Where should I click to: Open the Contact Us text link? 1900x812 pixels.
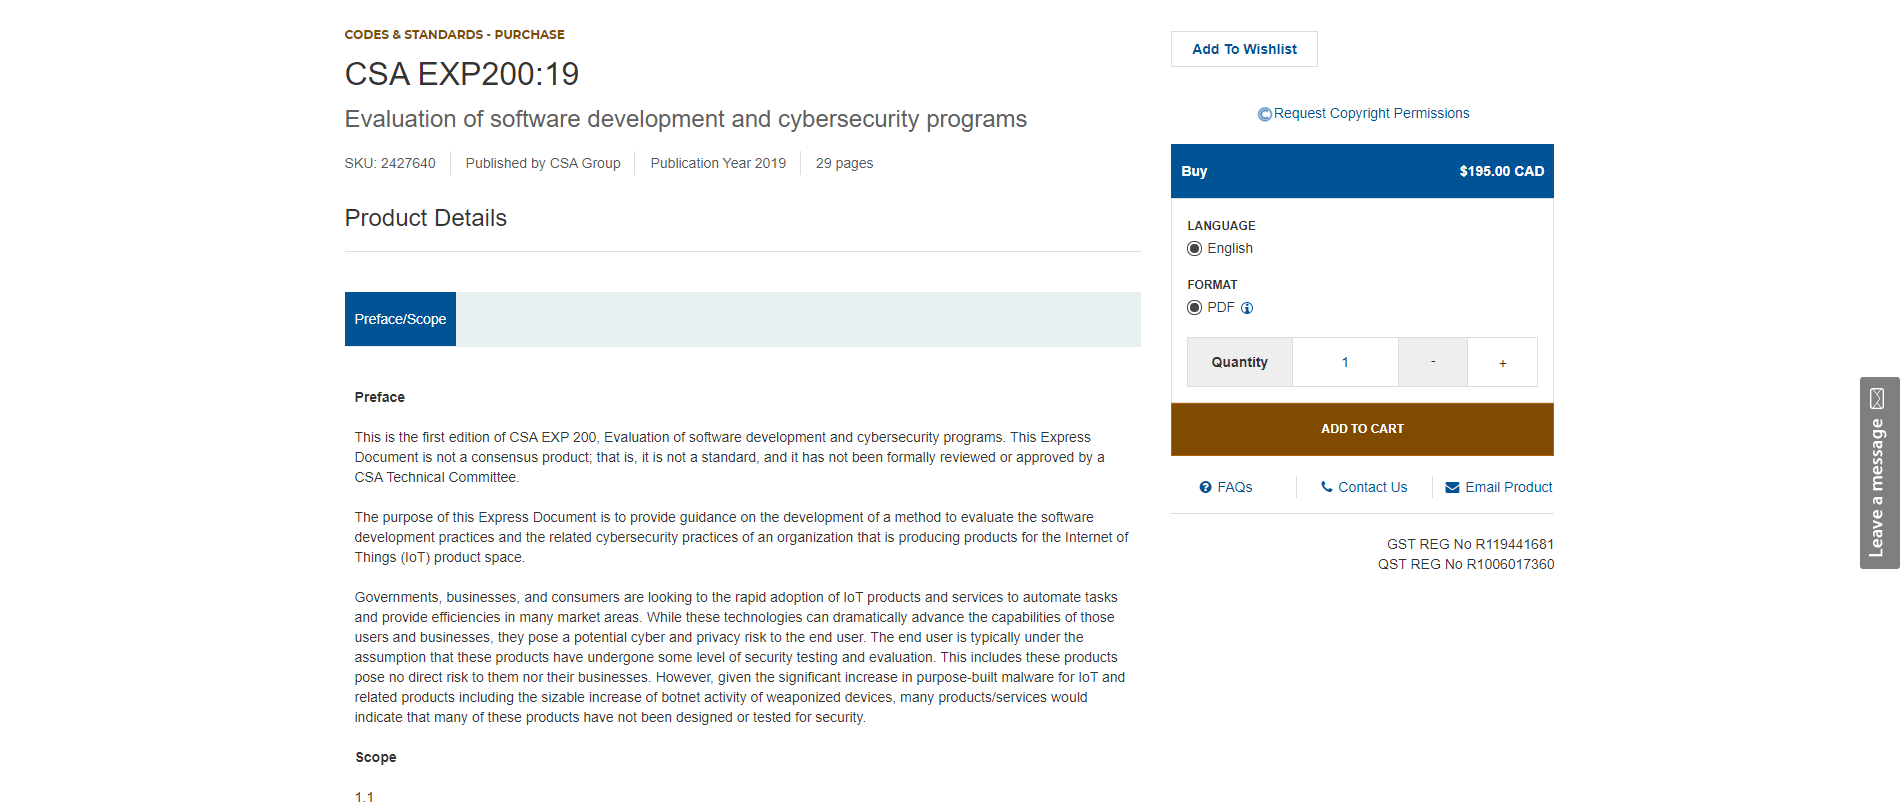pos(1372,487)
